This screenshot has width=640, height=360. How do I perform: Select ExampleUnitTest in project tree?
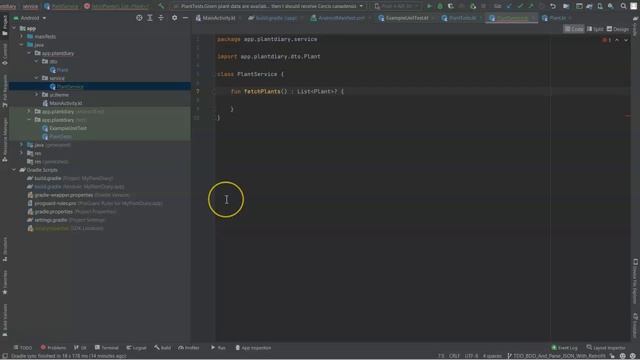pos(64,128)
